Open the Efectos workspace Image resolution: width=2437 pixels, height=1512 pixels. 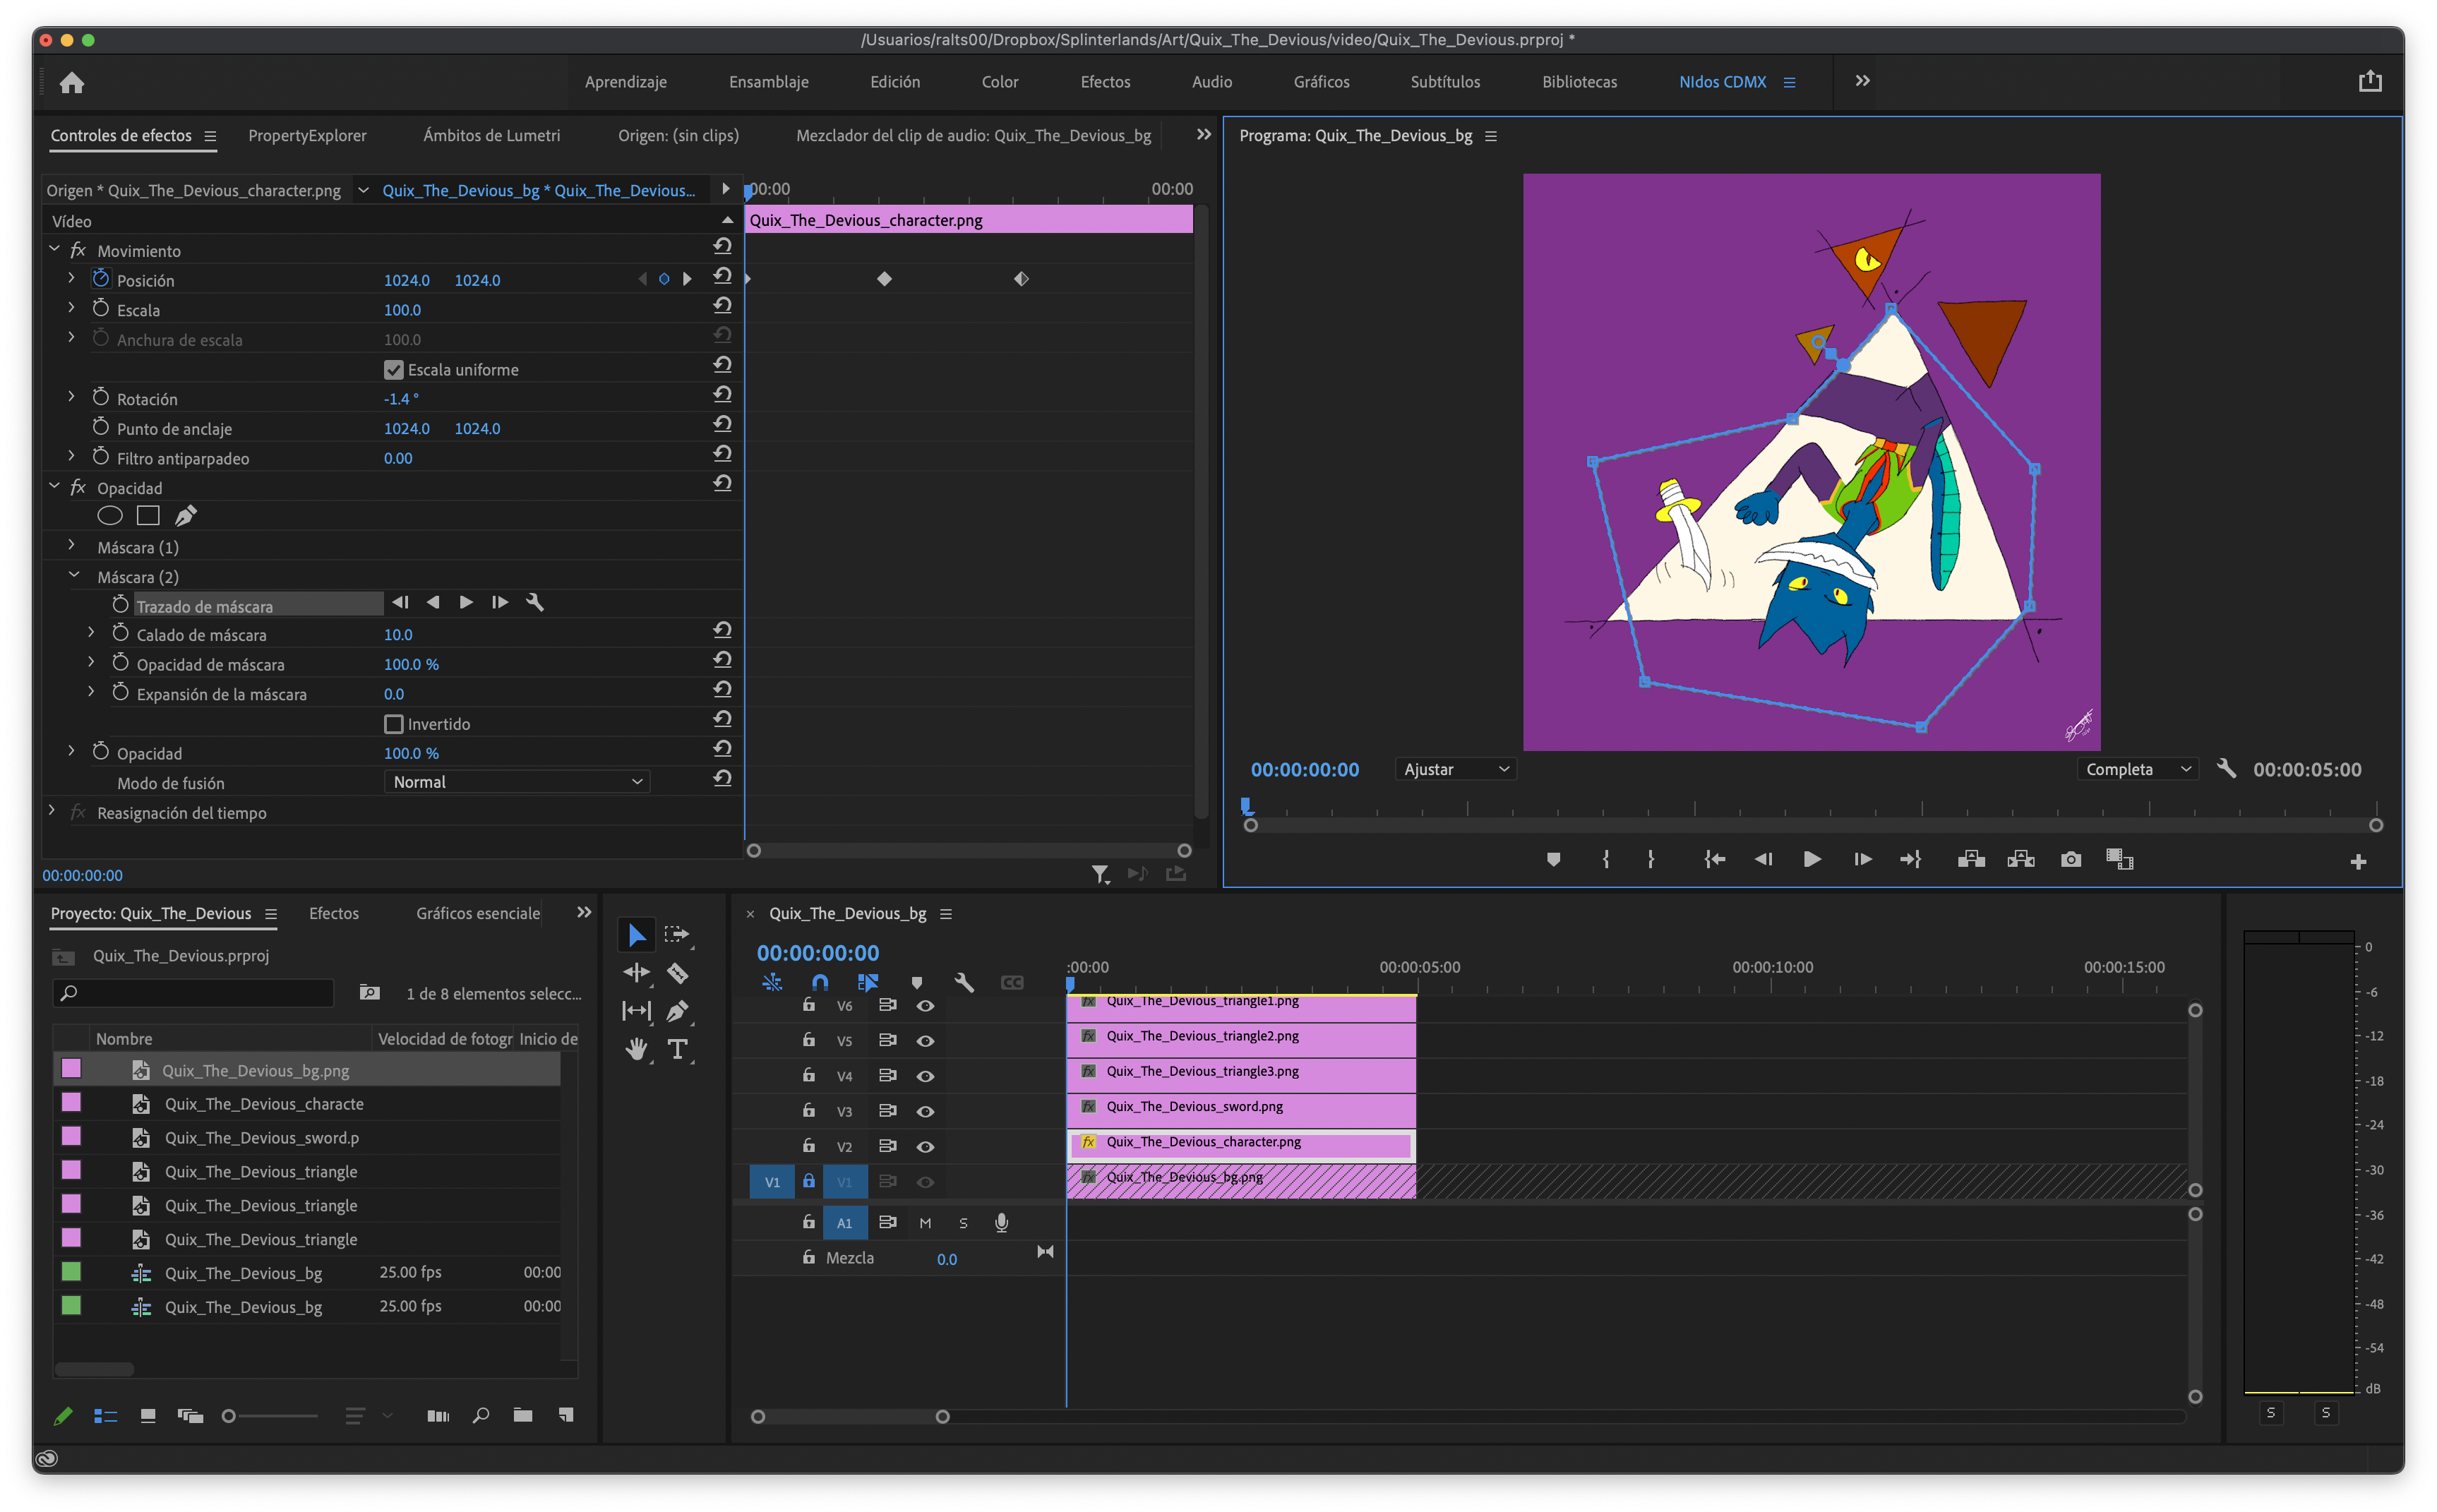pos(1105,82)
